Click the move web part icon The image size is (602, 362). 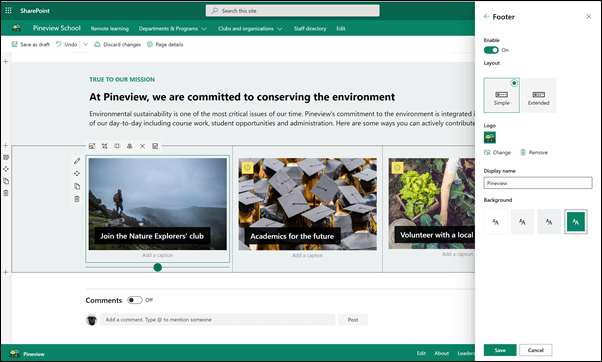point(77,174)
